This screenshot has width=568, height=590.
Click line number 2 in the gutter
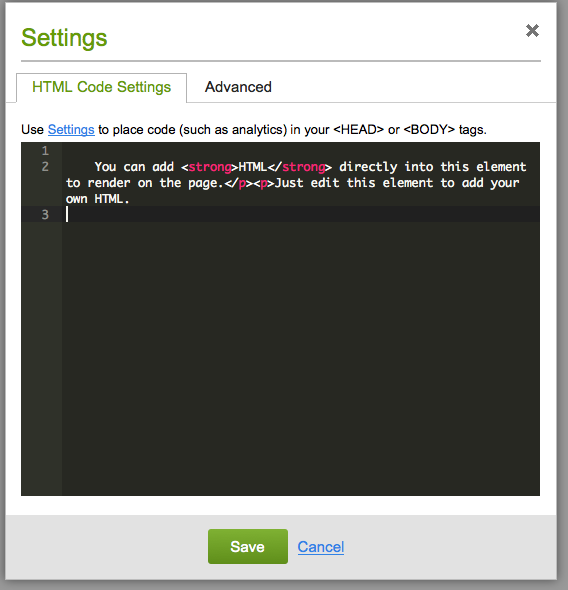[x=45, y=167]
